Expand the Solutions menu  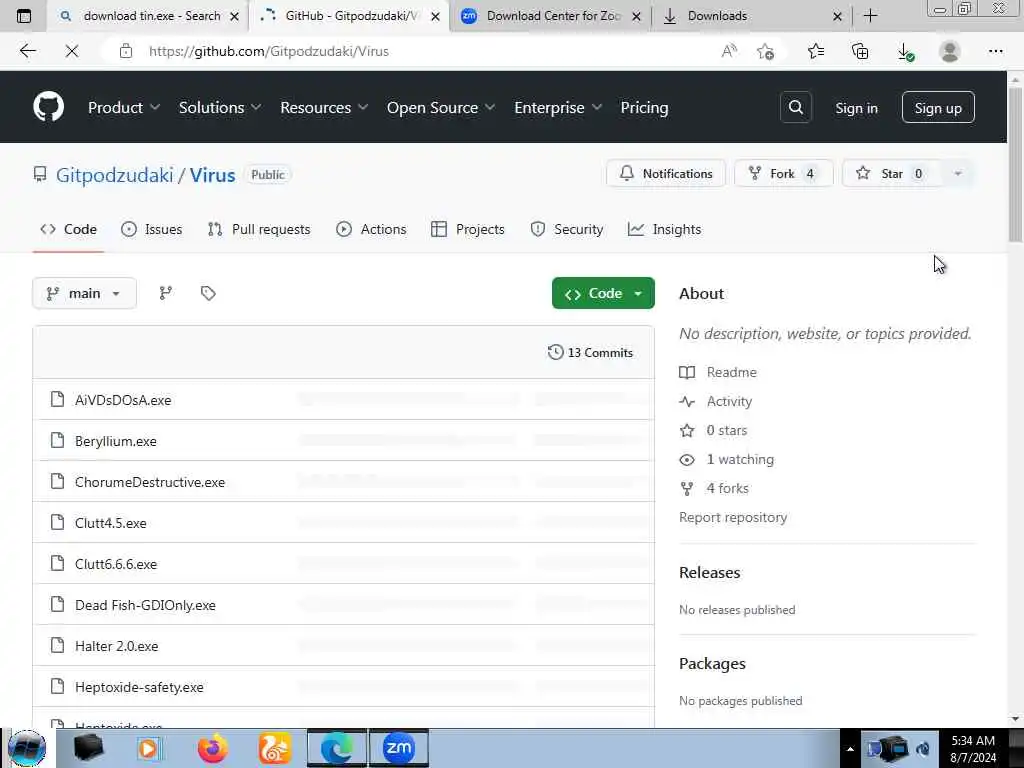click(220, 108)
